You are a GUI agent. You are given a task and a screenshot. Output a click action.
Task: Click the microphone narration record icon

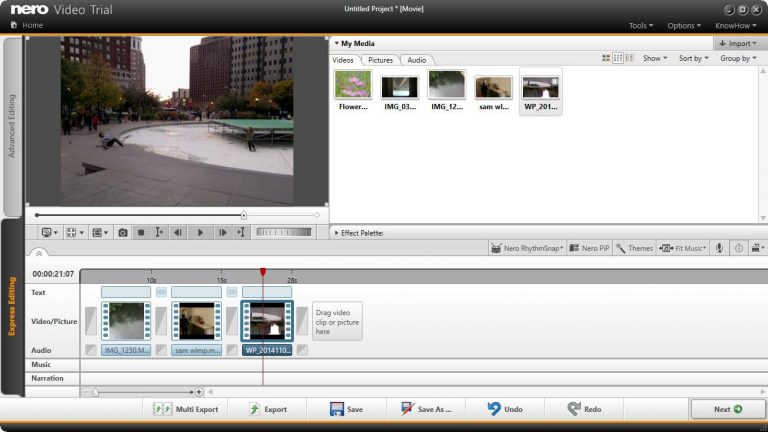point(718,248)
